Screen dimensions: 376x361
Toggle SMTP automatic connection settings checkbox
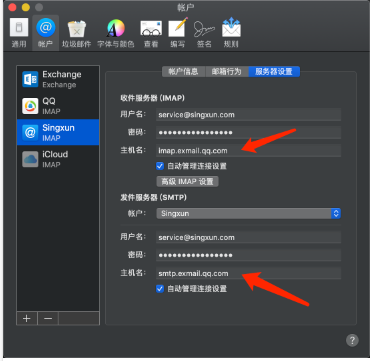click(x=160, y=288)
